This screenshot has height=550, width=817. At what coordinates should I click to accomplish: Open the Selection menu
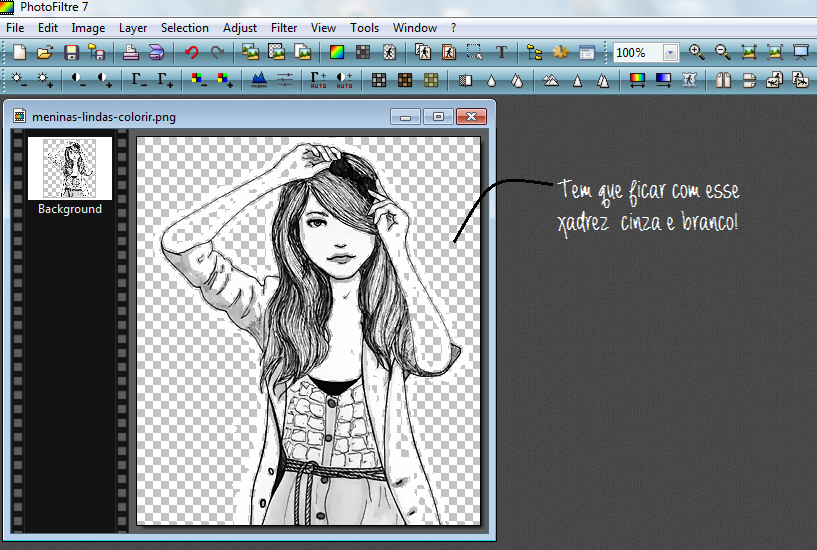point(184,28)
